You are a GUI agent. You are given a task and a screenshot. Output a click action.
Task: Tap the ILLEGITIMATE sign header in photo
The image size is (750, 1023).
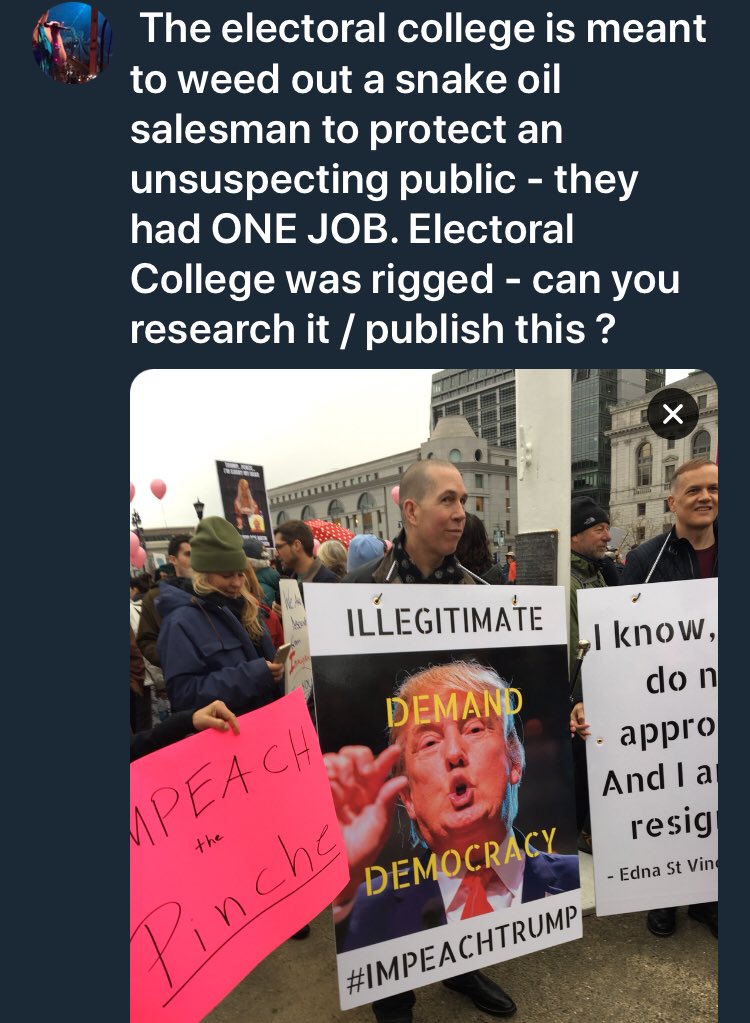click(x=444, y=620)
